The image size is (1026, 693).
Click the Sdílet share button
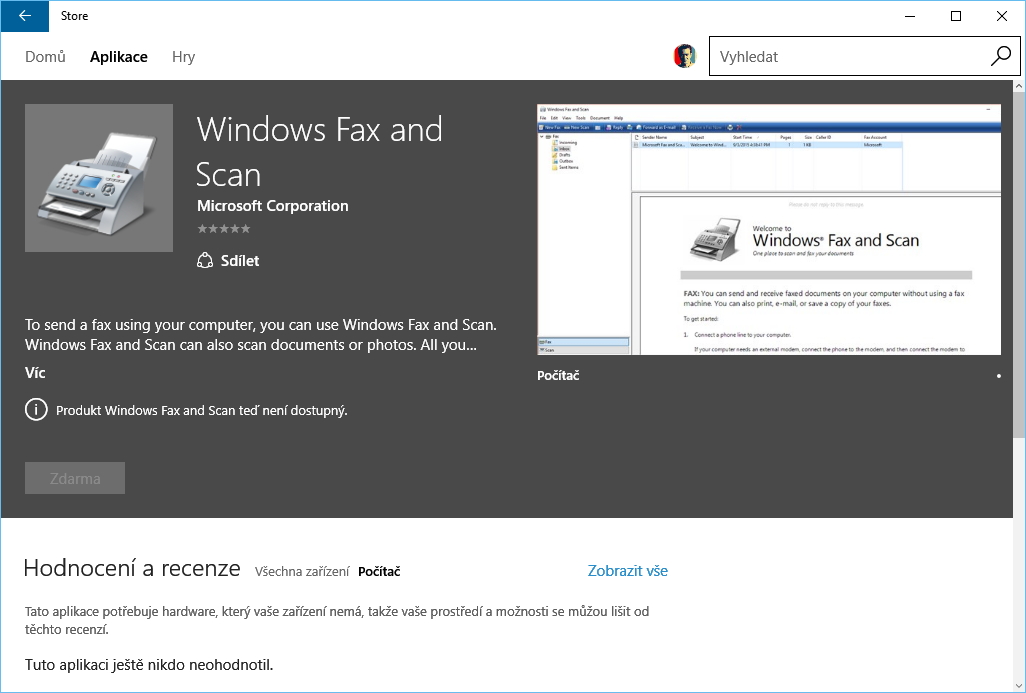[x=228, y=260]
